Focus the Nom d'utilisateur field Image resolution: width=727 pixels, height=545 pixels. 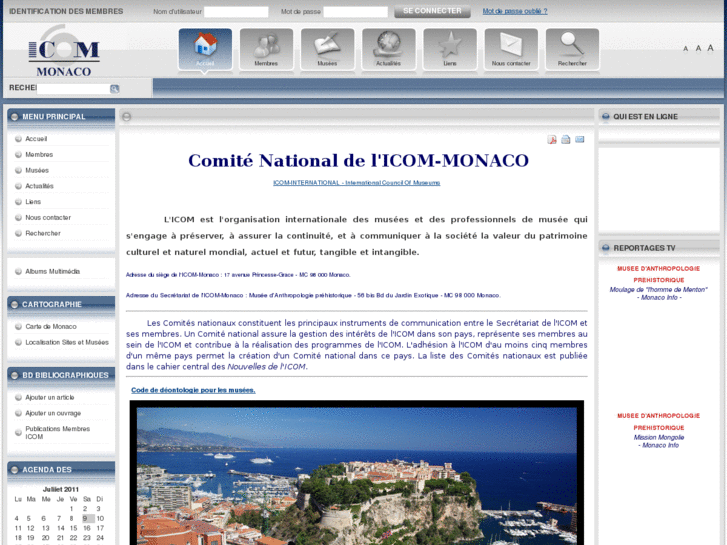click(x=236, y=12)
